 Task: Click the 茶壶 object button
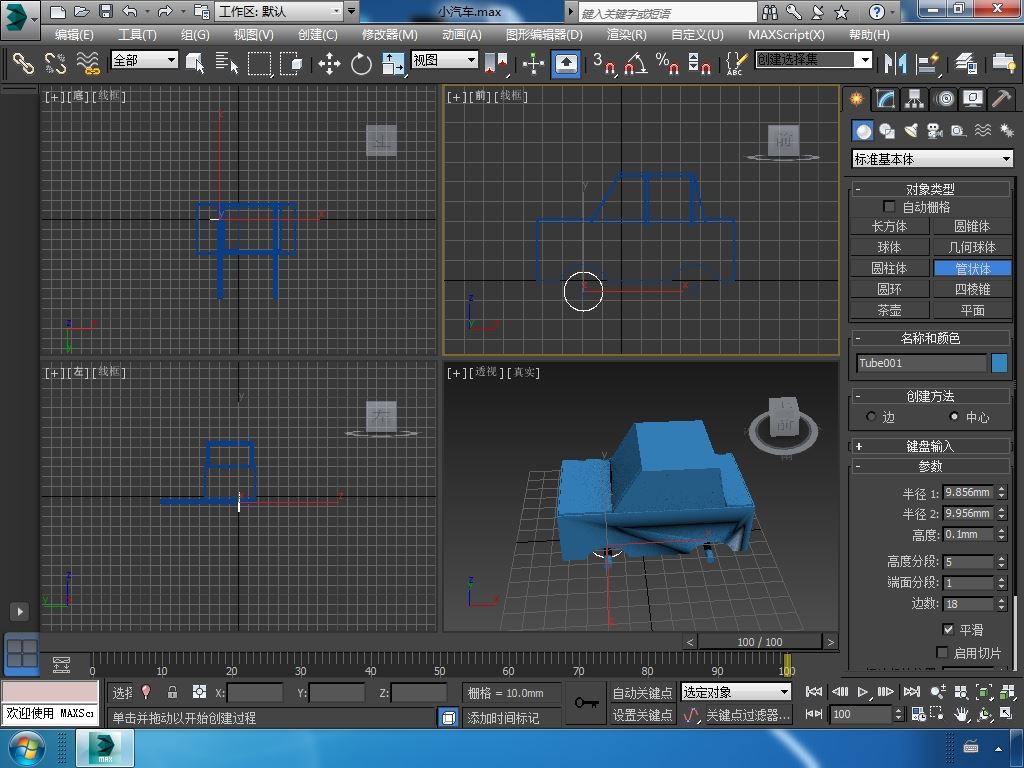889,310
